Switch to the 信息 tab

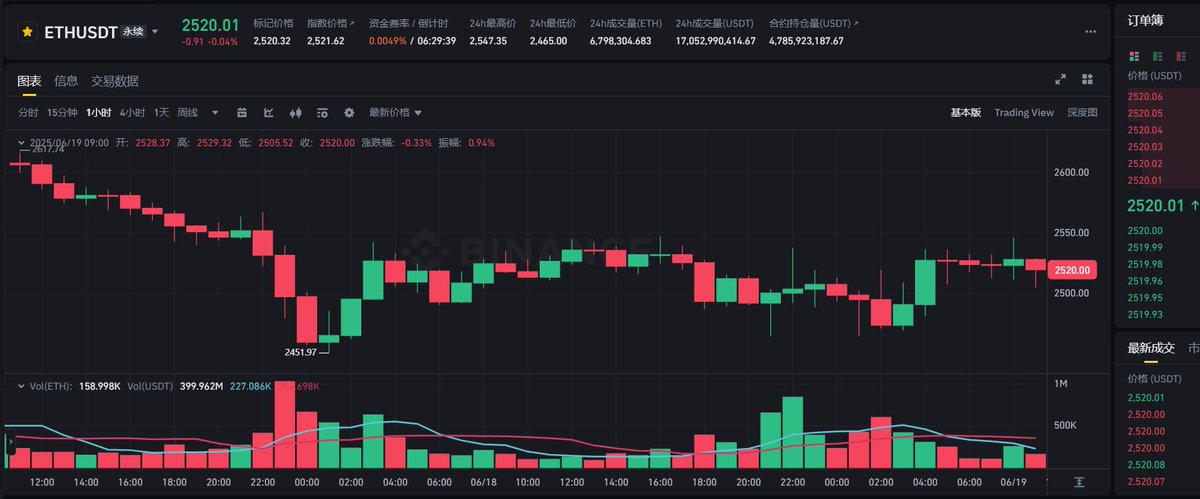[66, 81]
